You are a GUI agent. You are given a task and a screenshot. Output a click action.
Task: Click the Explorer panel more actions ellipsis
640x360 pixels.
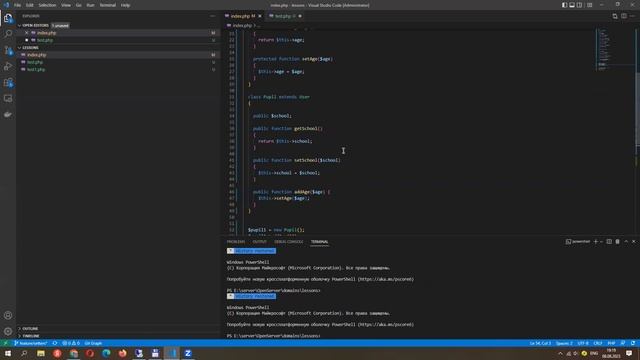213,16
